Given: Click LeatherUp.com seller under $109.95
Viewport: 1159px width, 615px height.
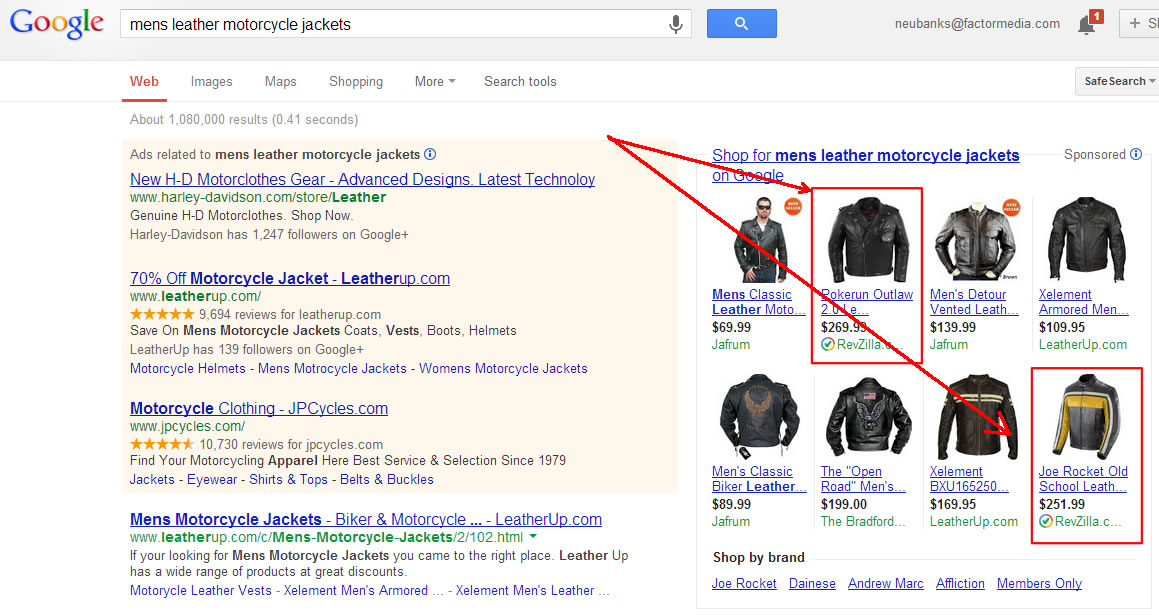Looking at the screenshot, I should click(x=1083, y=344).
